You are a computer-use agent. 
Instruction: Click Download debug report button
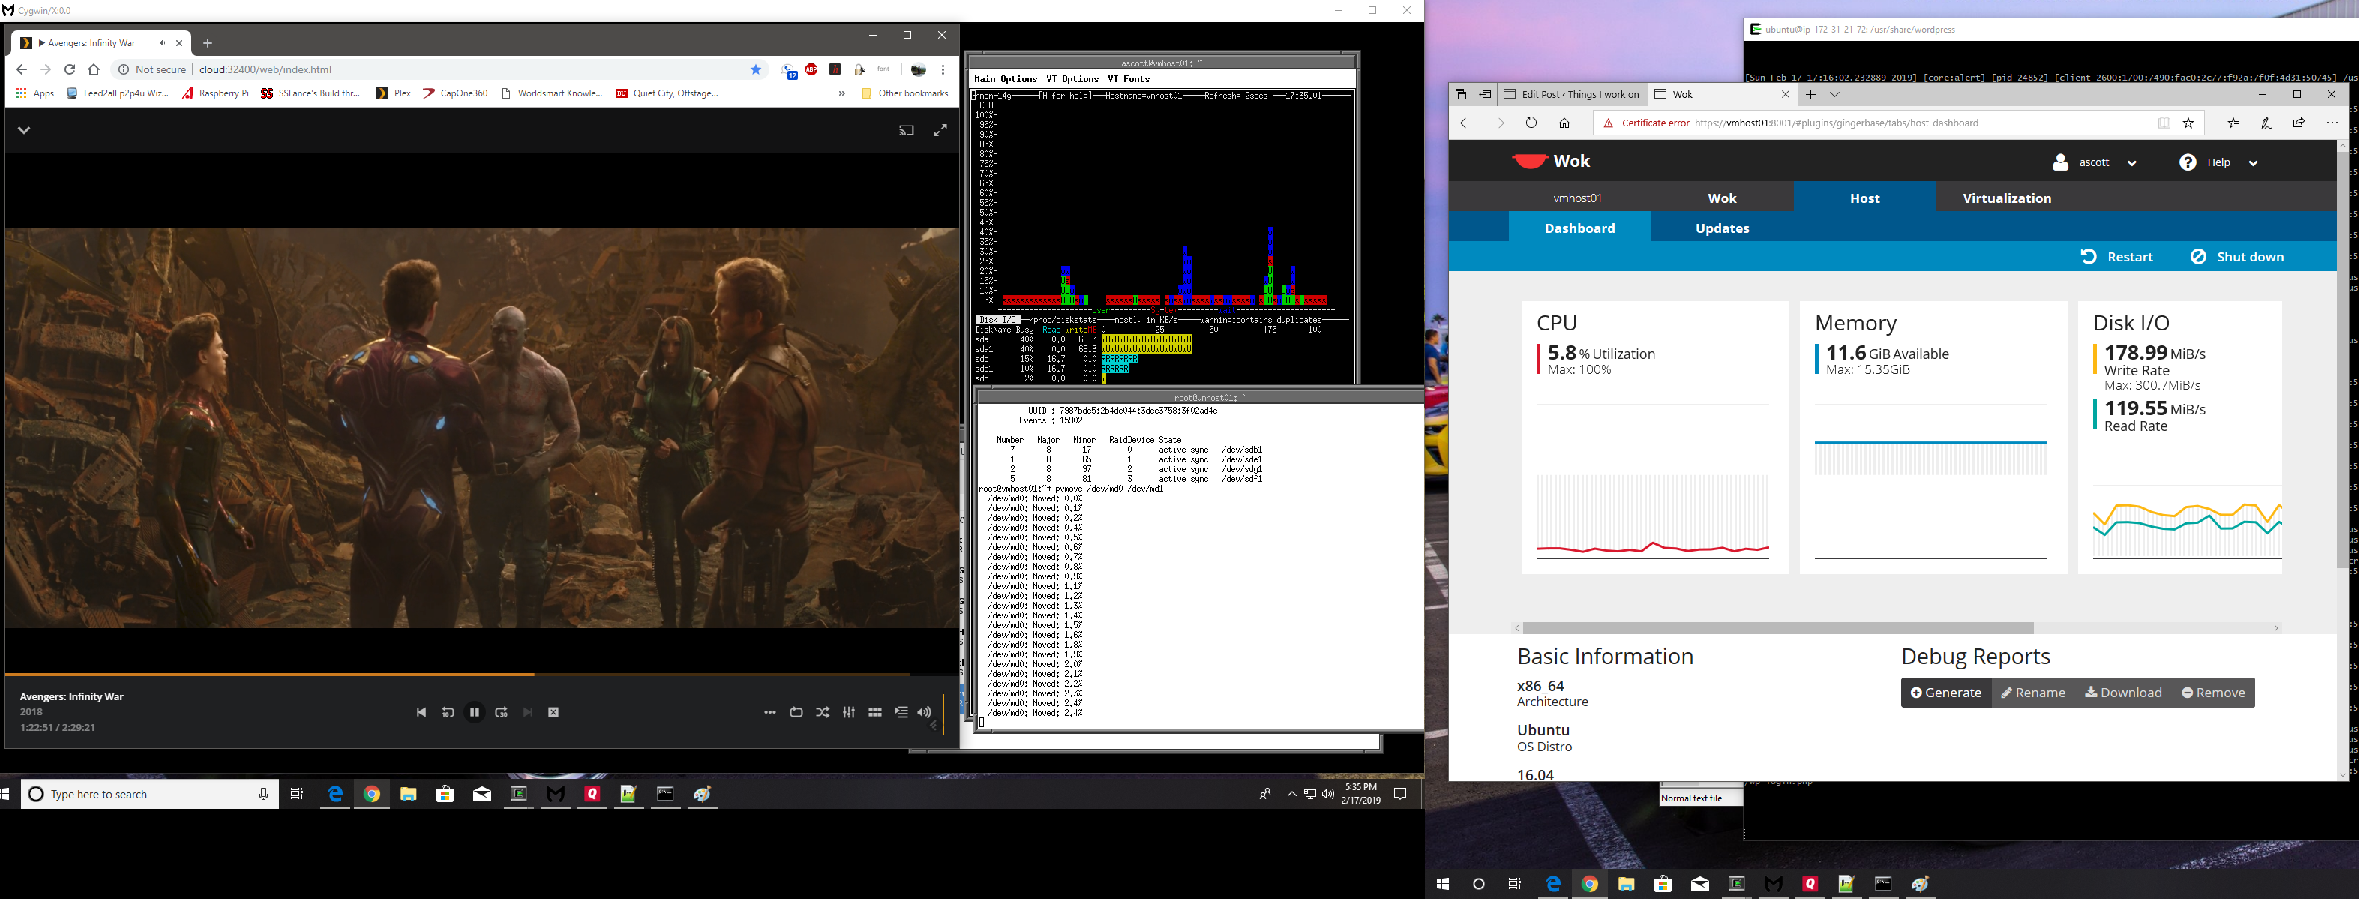tap(2123, 692)
